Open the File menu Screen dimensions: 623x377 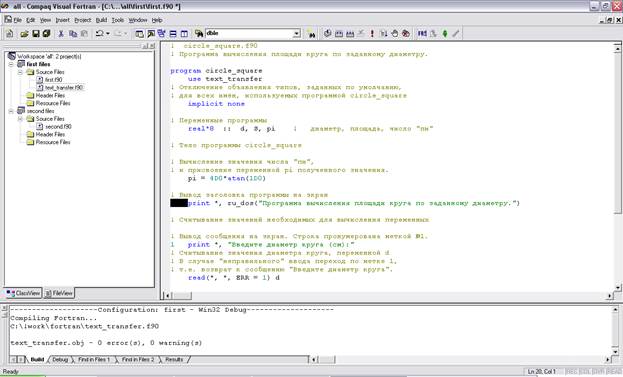[17, 20]
